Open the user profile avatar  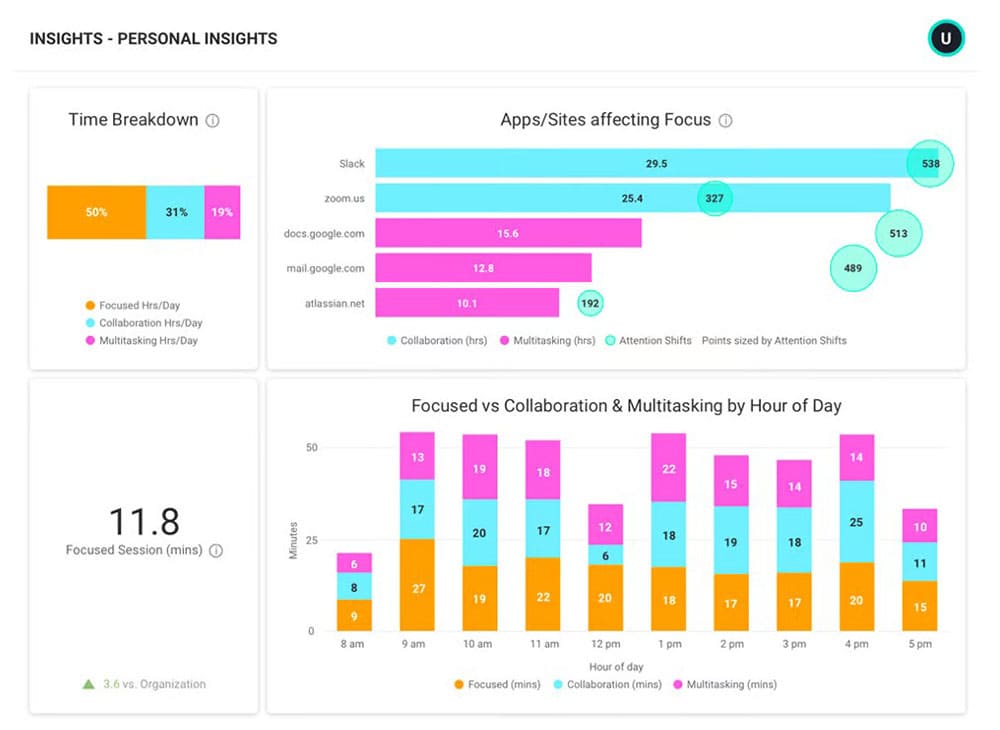pyautogui.click(x=945, y=39)
